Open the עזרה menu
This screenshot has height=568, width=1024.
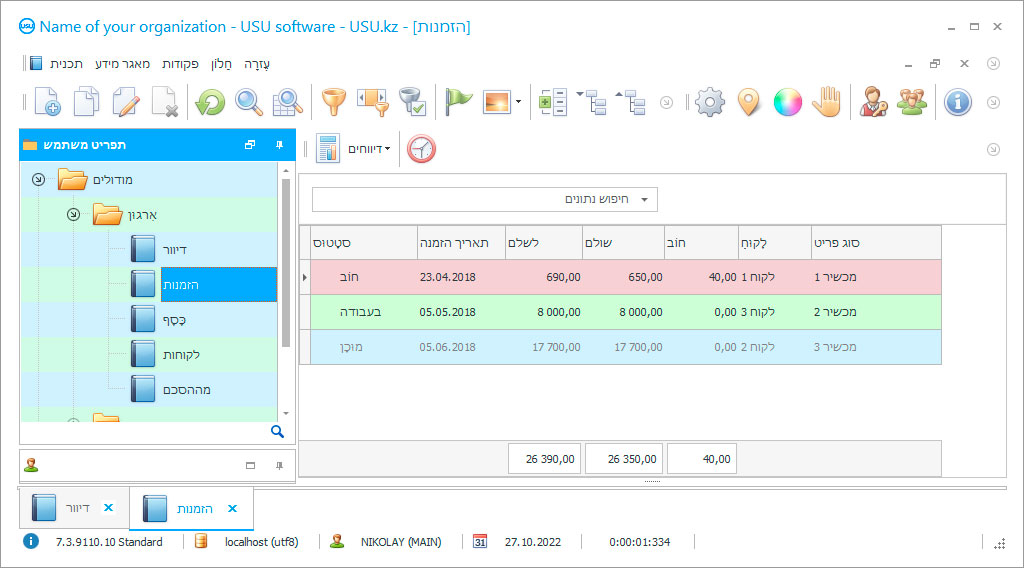tap(257, 63)
